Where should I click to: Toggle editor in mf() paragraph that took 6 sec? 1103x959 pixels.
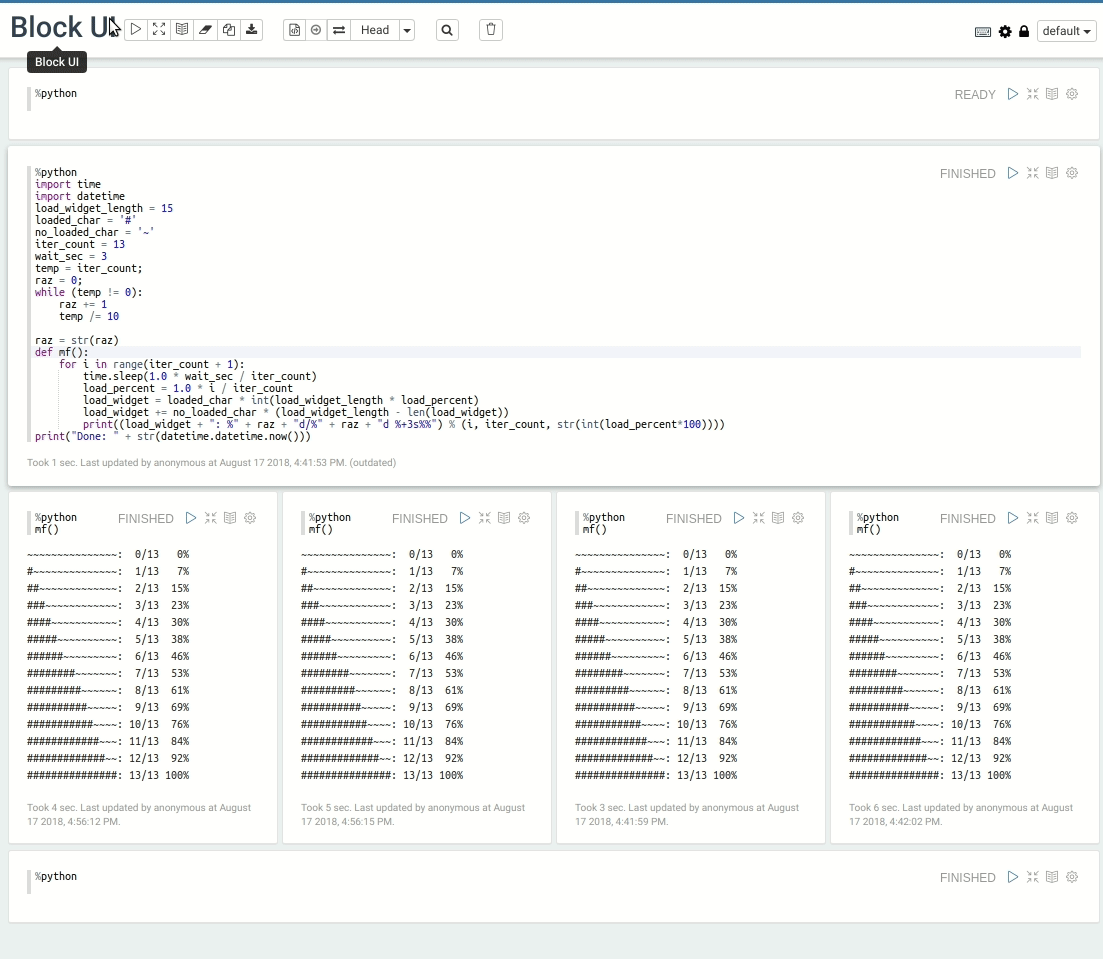pyautogui.click(x=1033, y=518)
